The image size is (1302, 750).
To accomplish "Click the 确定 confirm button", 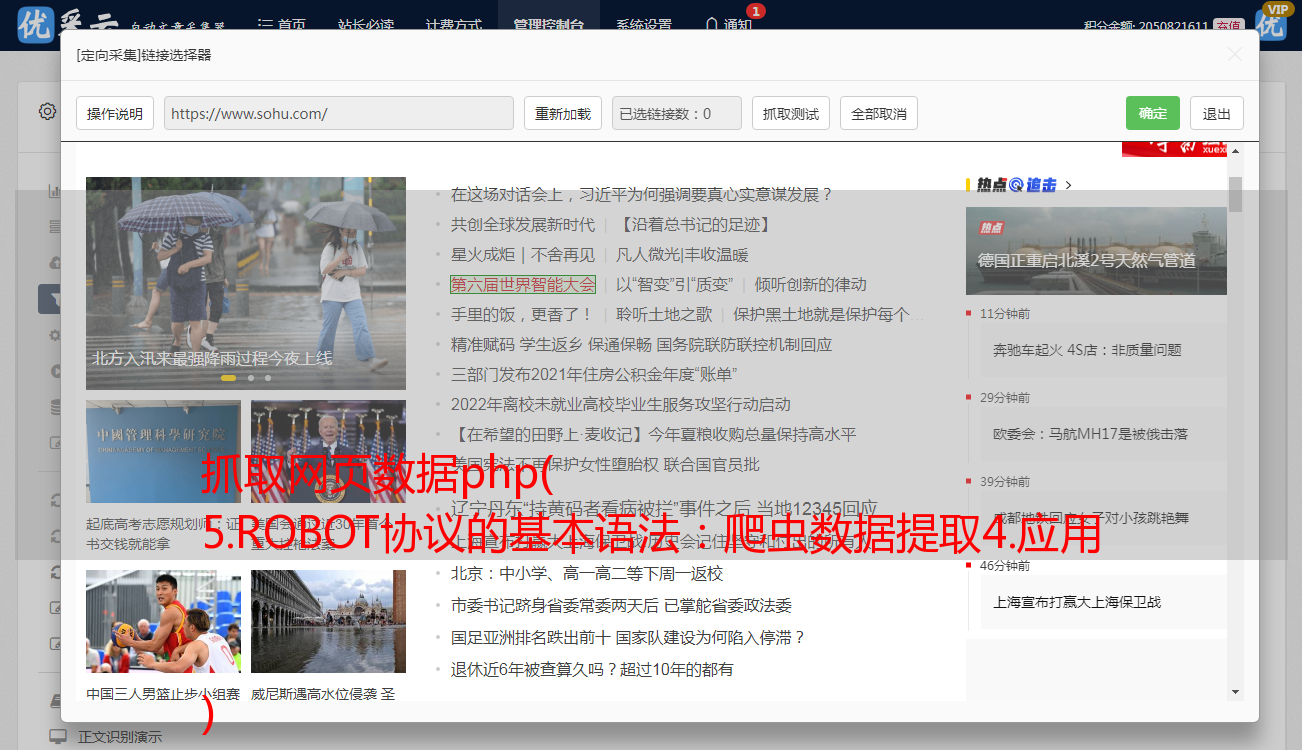I will click(1152, 113).
